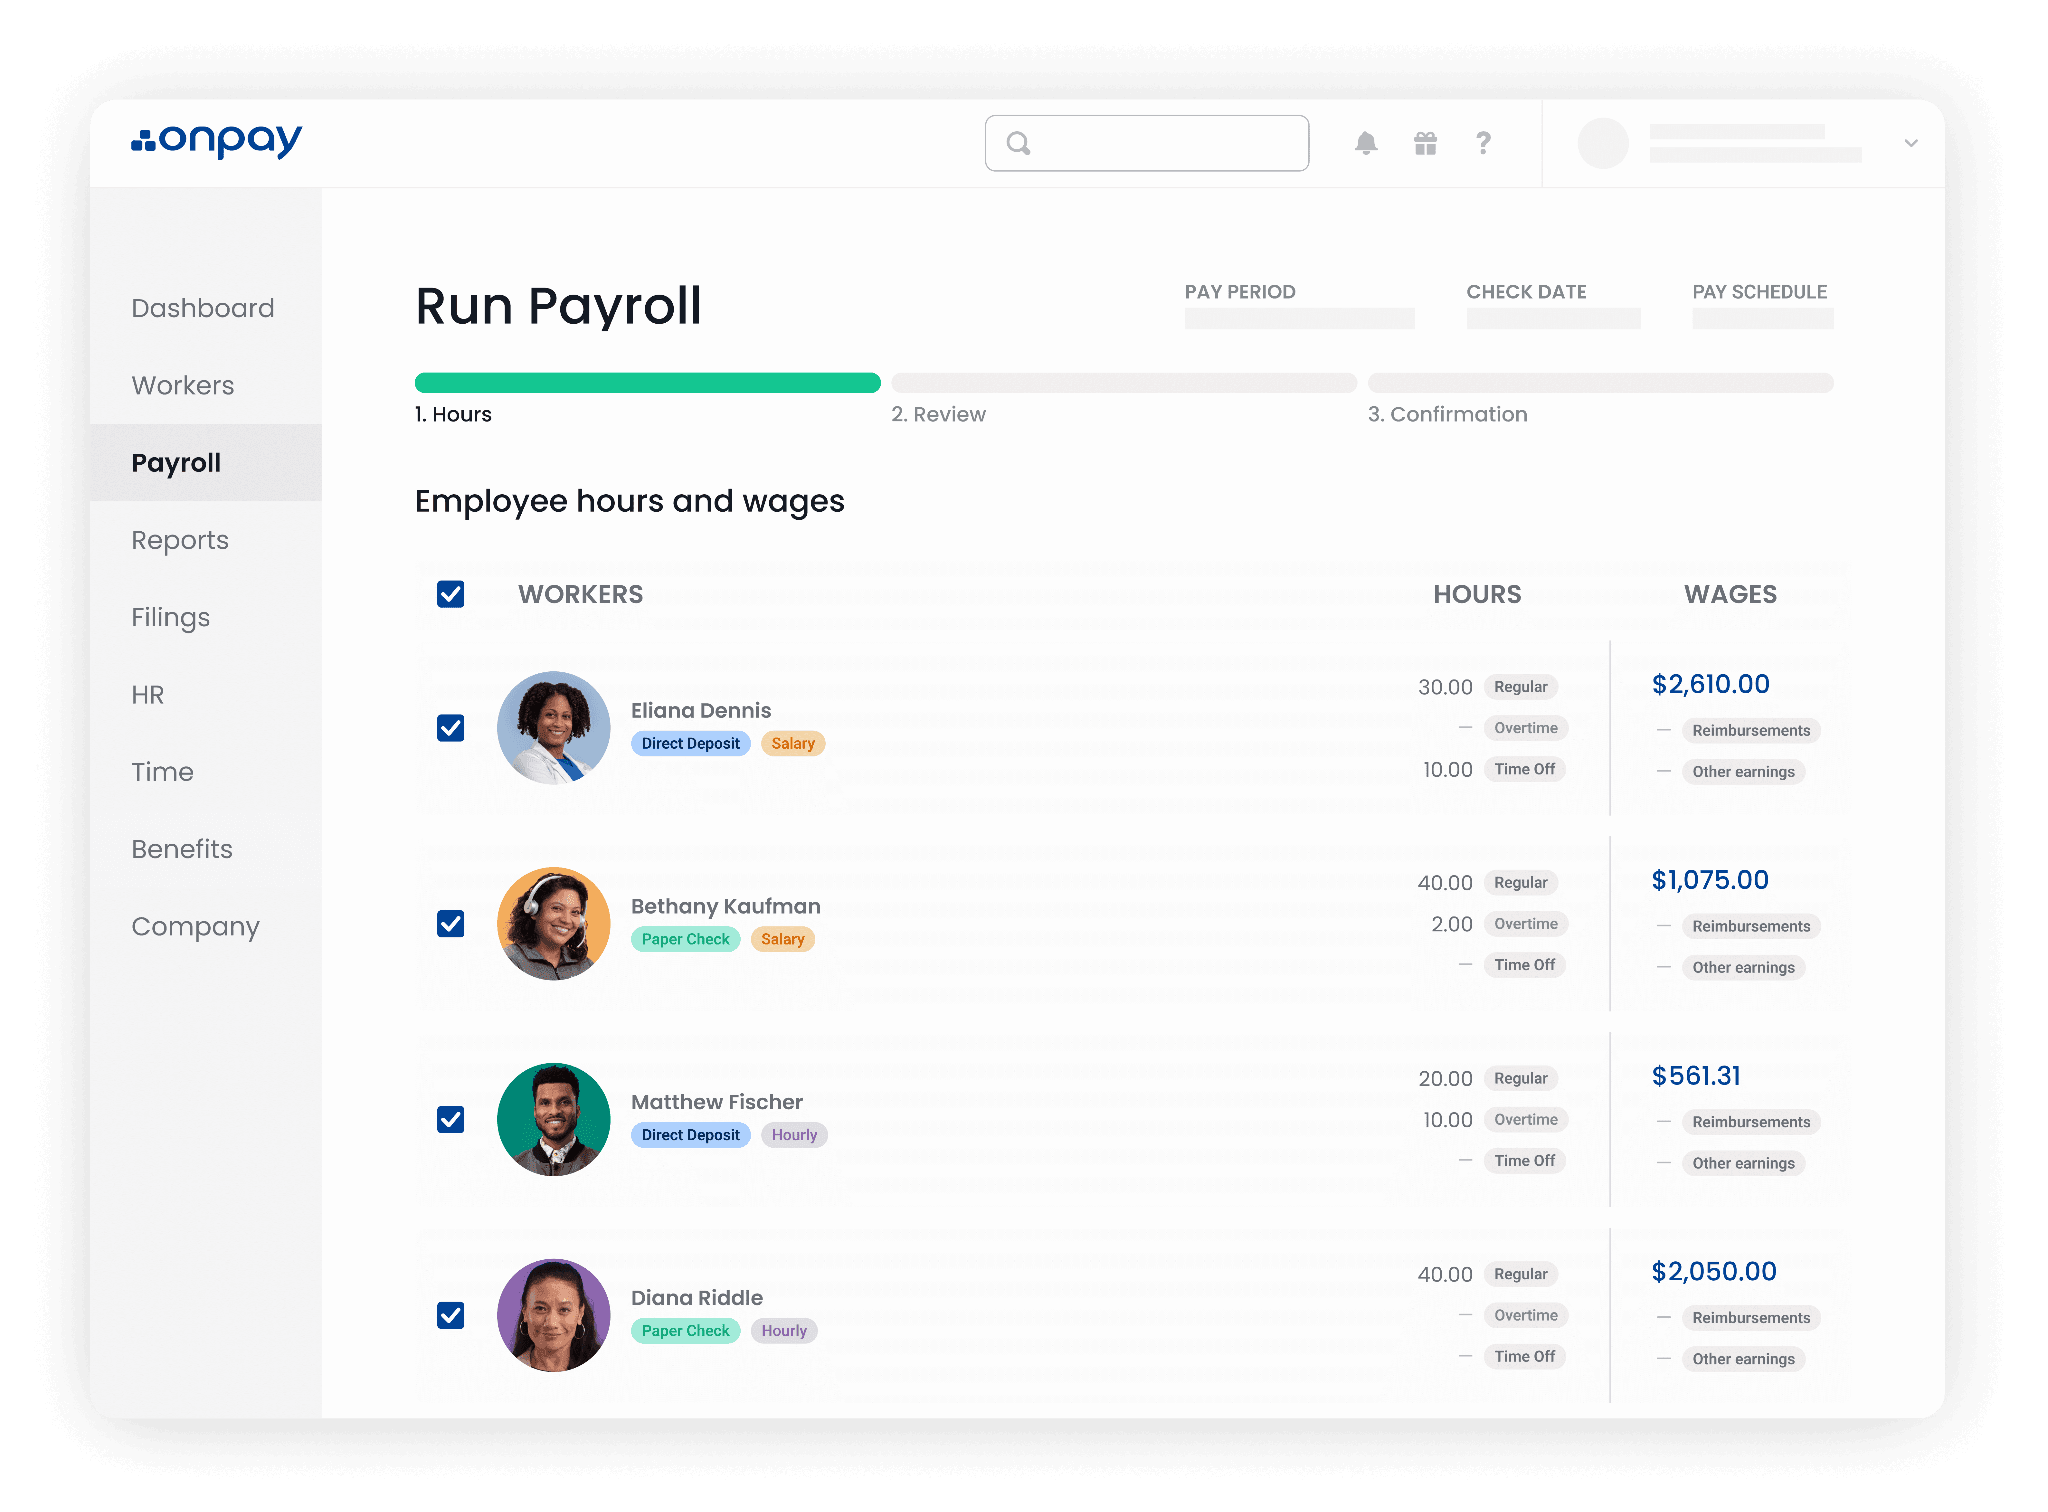Image resolution: width=2048 pixels, height=1512 pixels.
Task: Click Eliana's Regular hours 30.00
Action: [x=1445, y=687]
